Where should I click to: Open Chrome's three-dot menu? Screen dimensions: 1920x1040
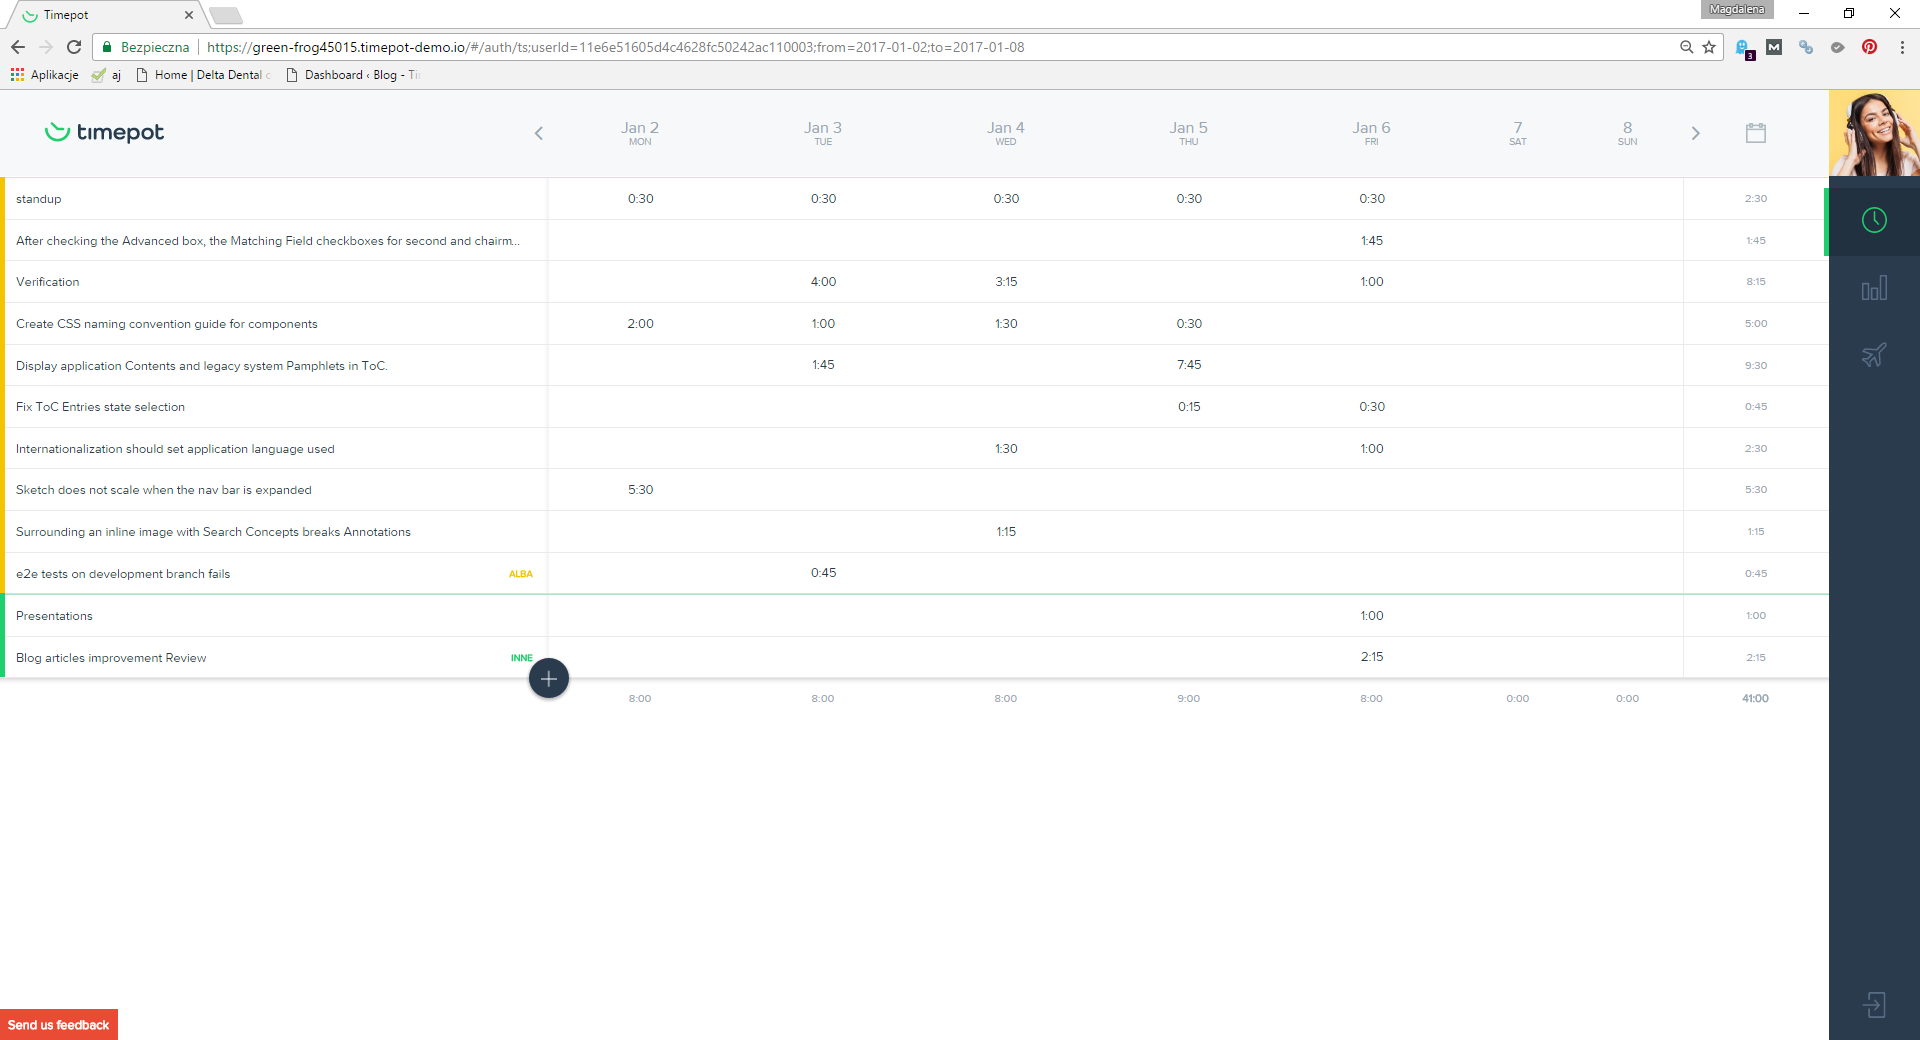1902,47
